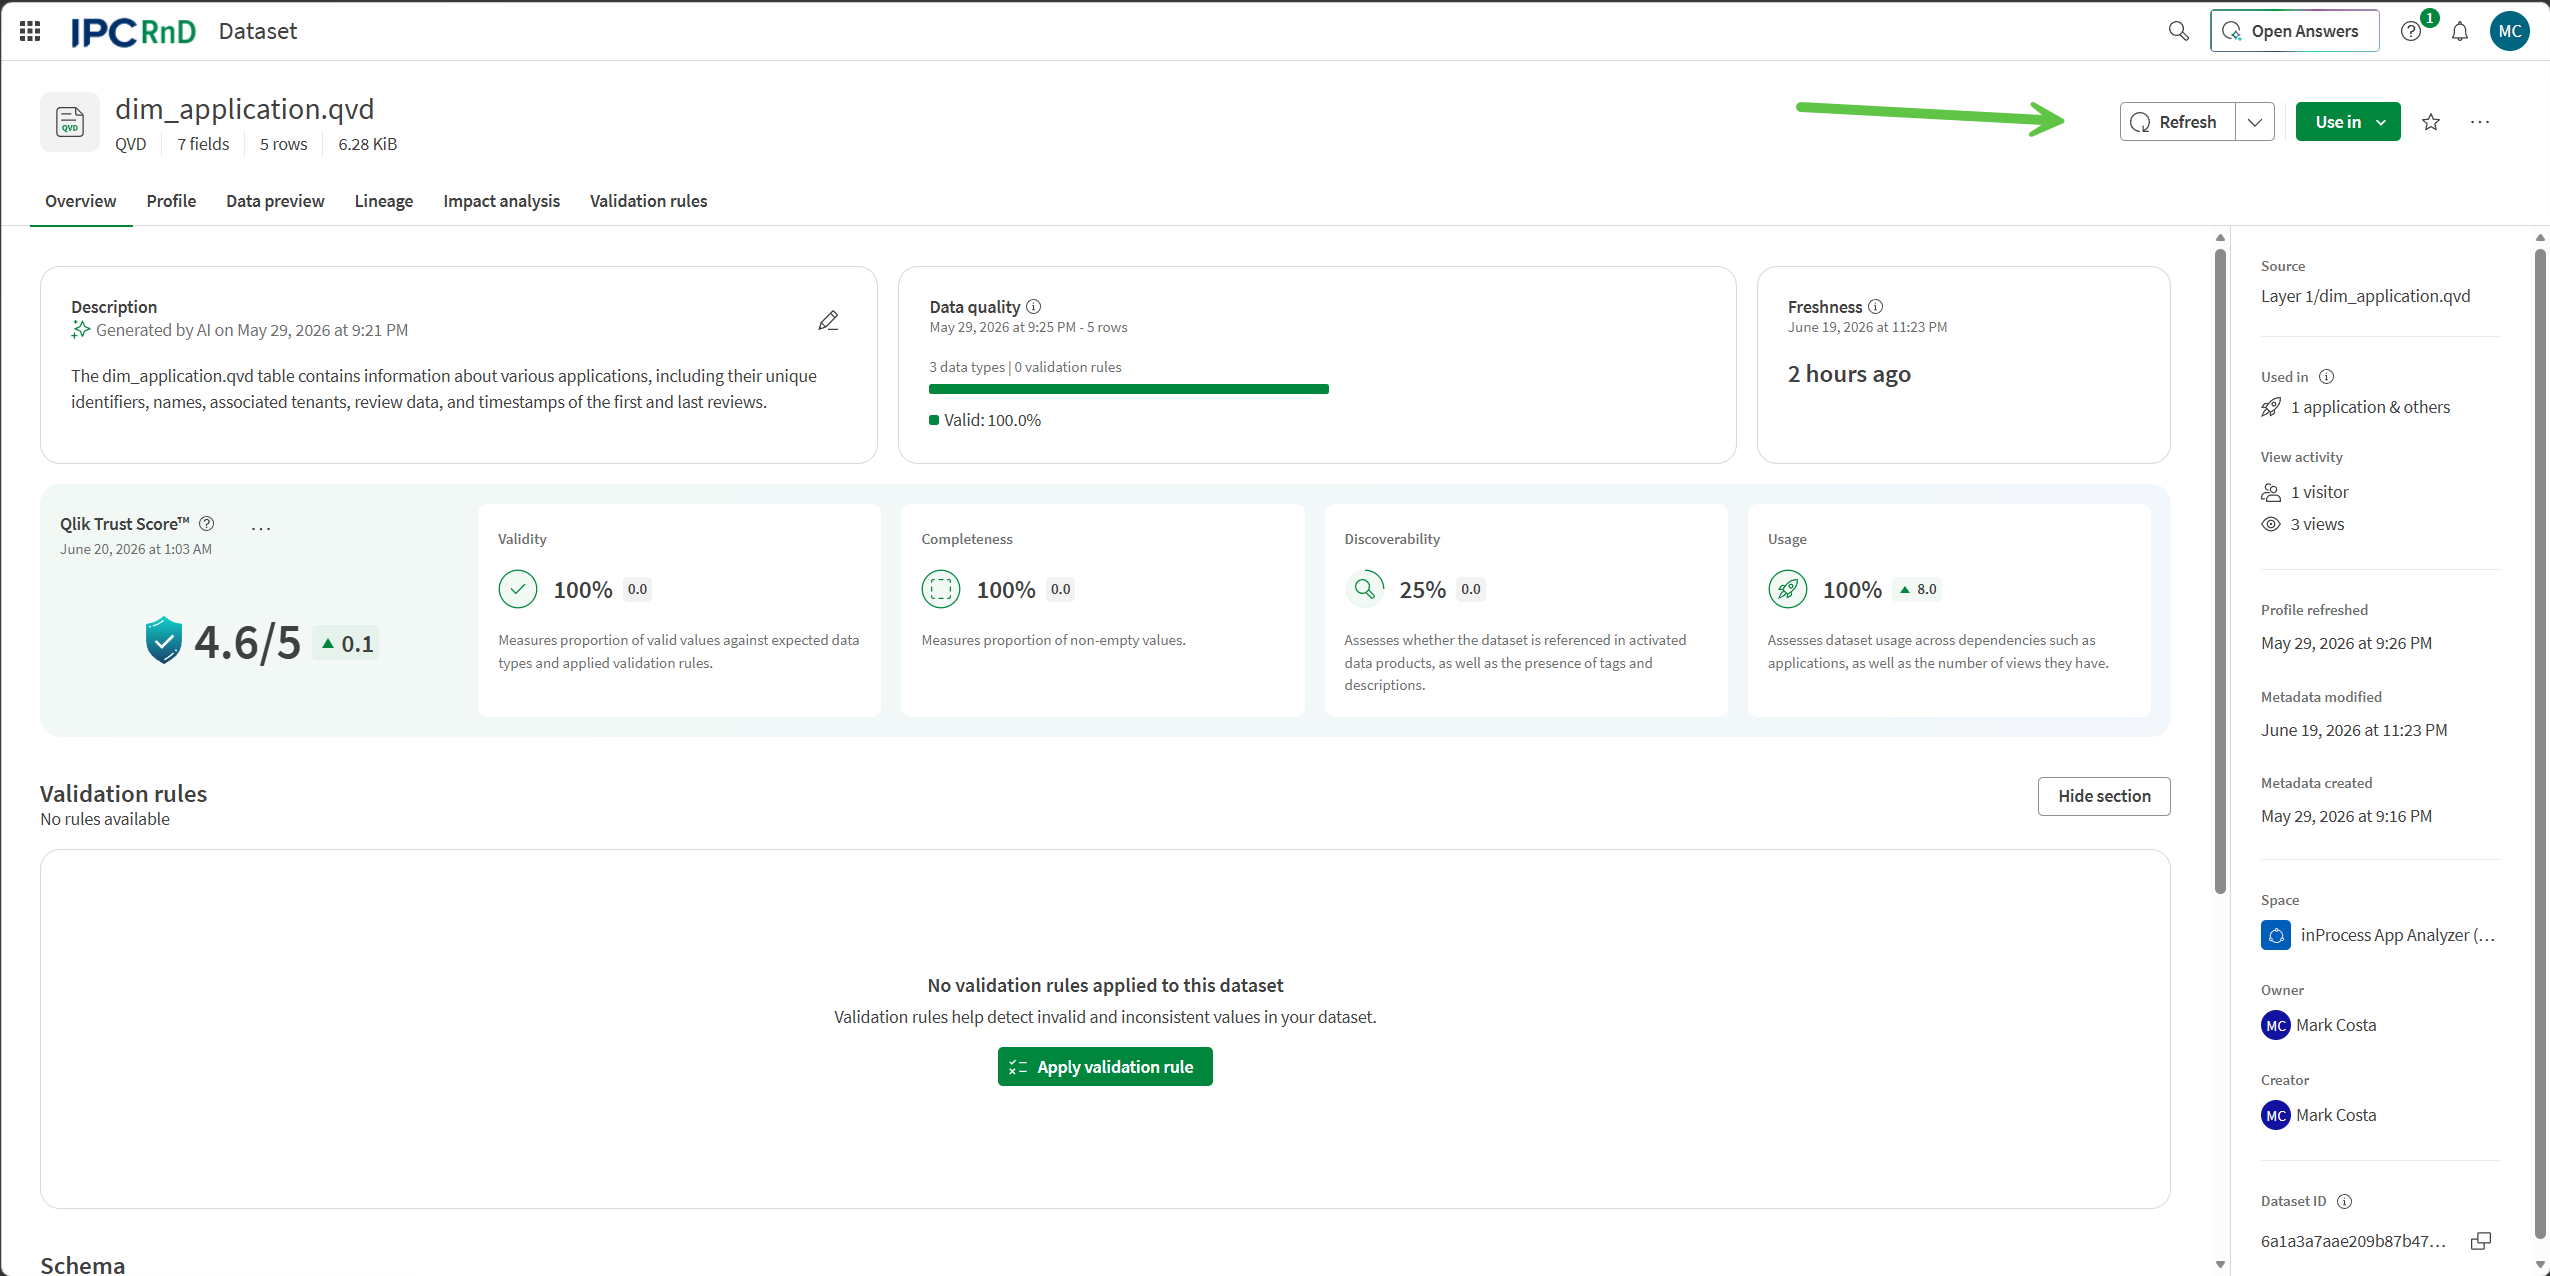Open the dataset more options ellipsis

[x=2480, y=122]
